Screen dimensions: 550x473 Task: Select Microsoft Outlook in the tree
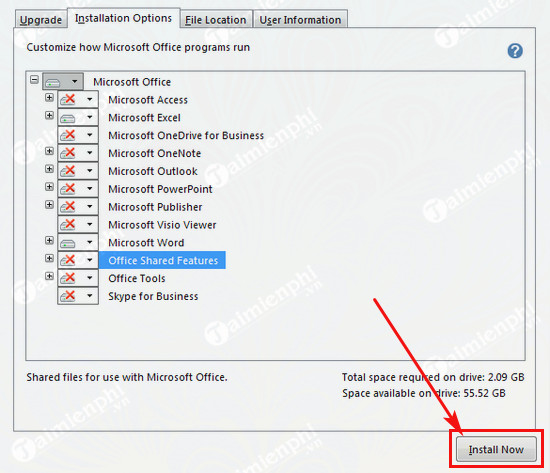click(153, 171)
